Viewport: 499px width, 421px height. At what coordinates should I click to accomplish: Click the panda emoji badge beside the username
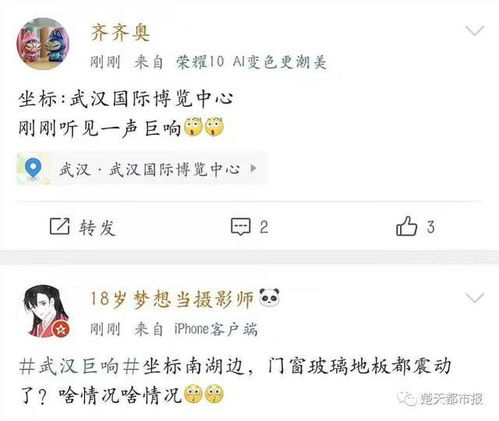click(x=269, y=297)
